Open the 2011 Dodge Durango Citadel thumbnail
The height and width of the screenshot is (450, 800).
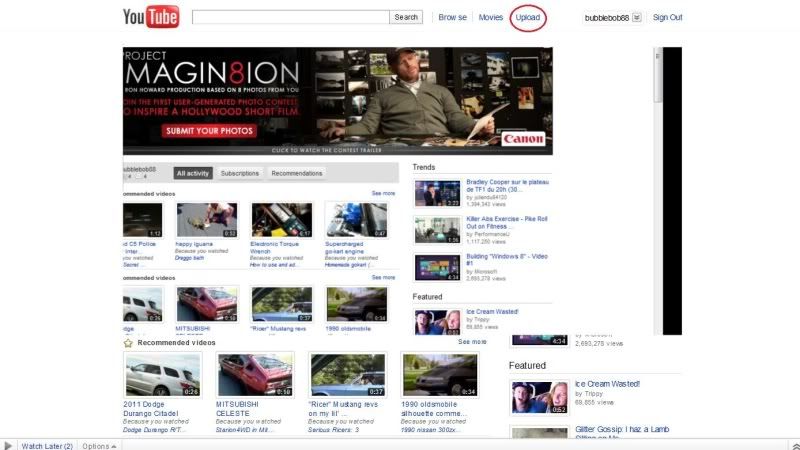pos(163,376)
